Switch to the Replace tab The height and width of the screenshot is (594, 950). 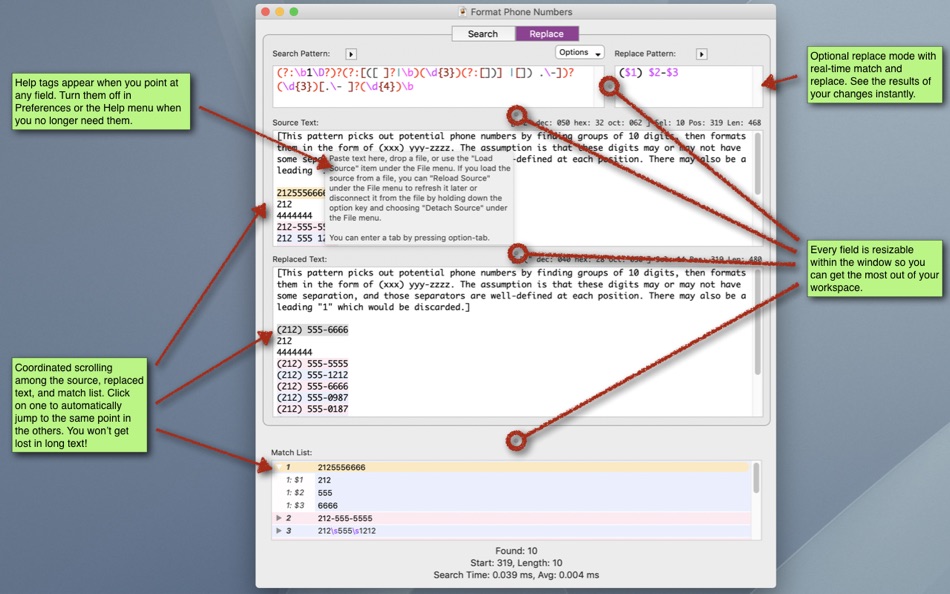[546, 34]
